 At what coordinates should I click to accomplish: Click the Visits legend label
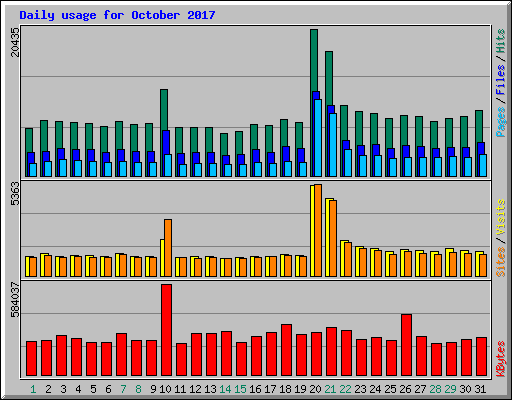[500, 217]
